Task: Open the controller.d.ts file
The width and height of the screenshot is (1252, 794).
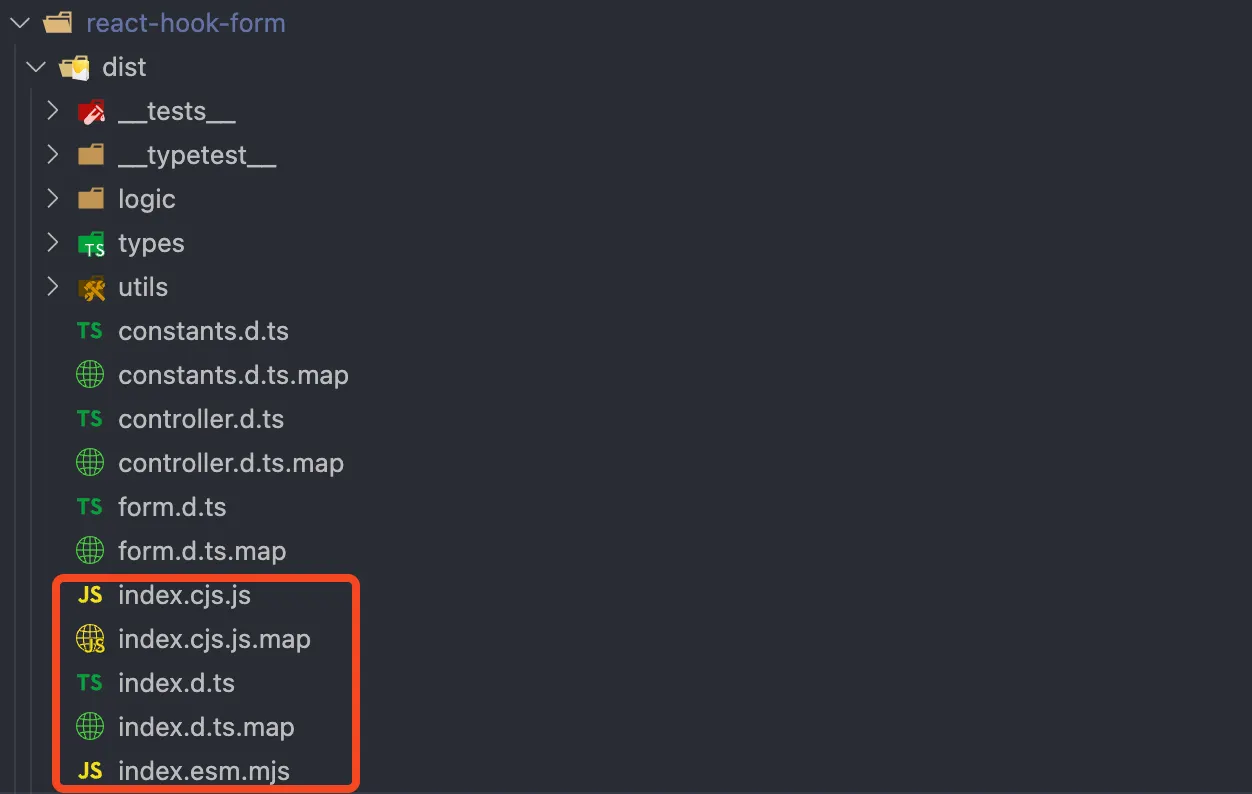Action: [x=201, y=419]
